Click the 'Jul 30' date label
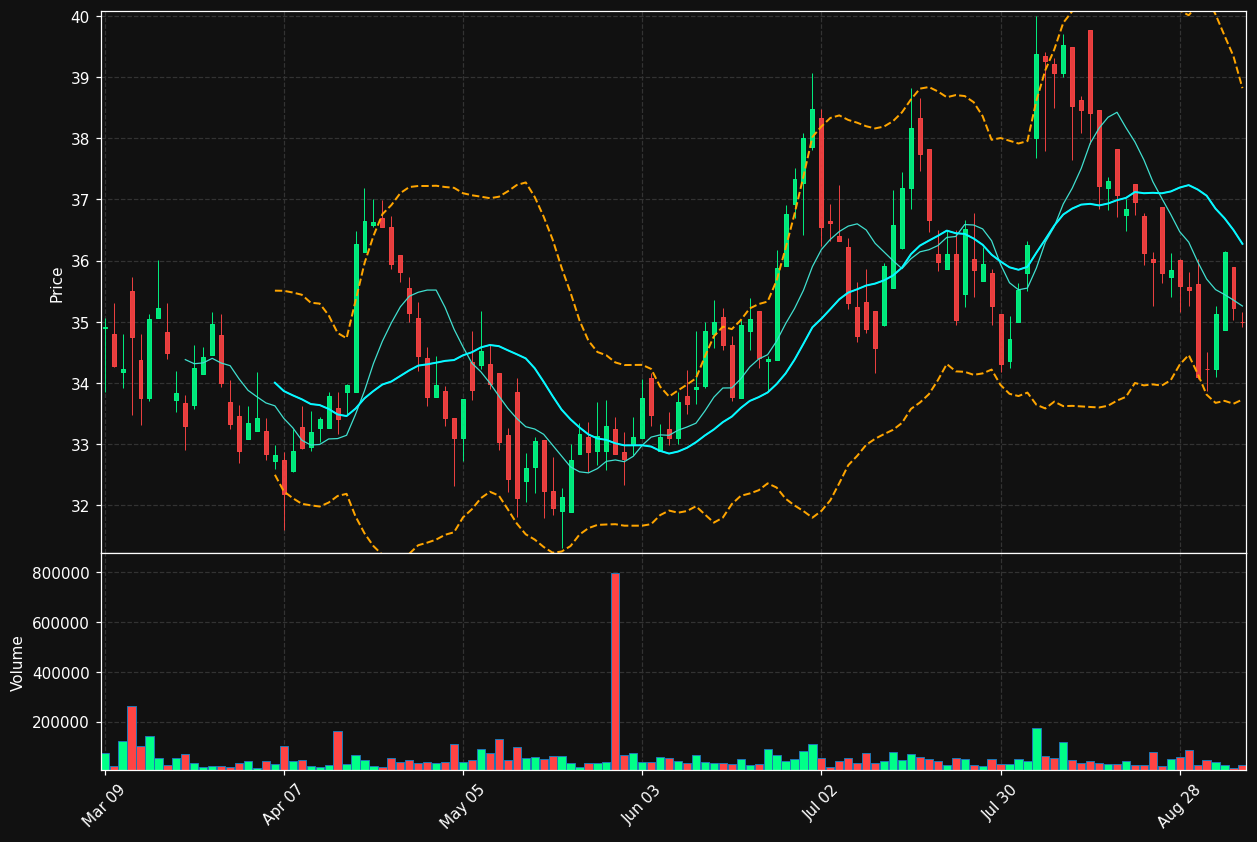1257x842 pixels. click(x=998, y=803)
